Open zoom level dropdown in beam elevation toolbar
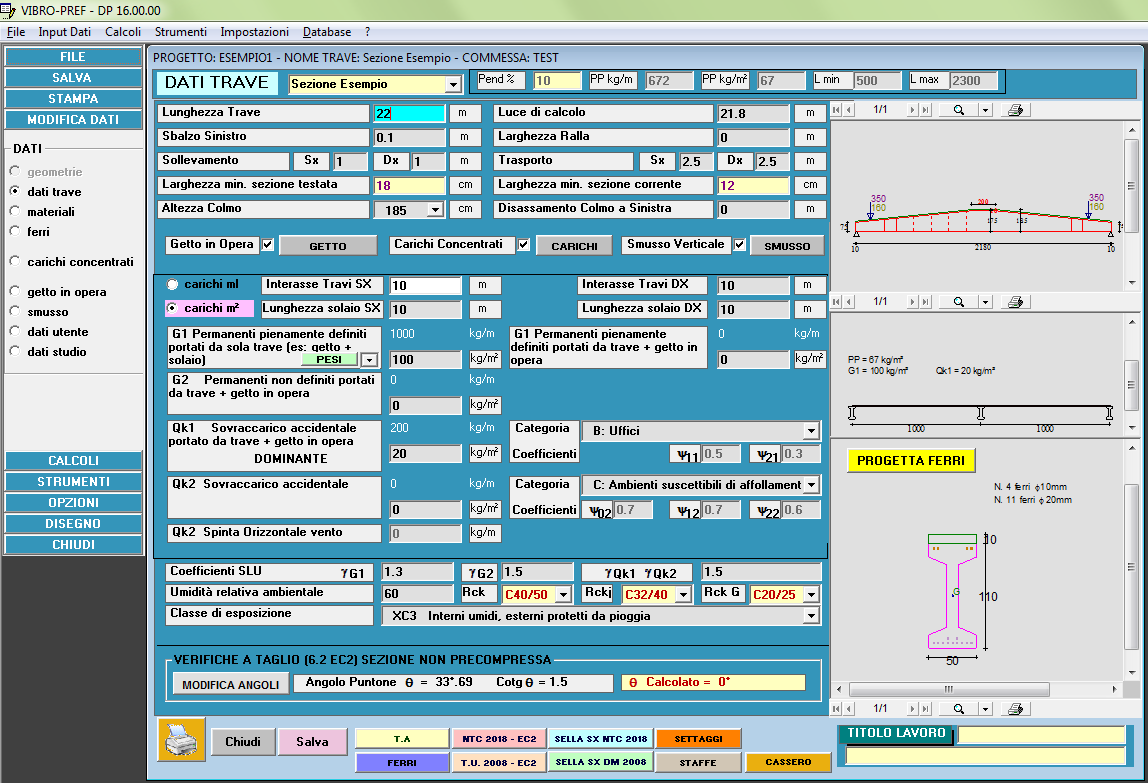This screenshot has width=1148, height=783. (985, 110)
